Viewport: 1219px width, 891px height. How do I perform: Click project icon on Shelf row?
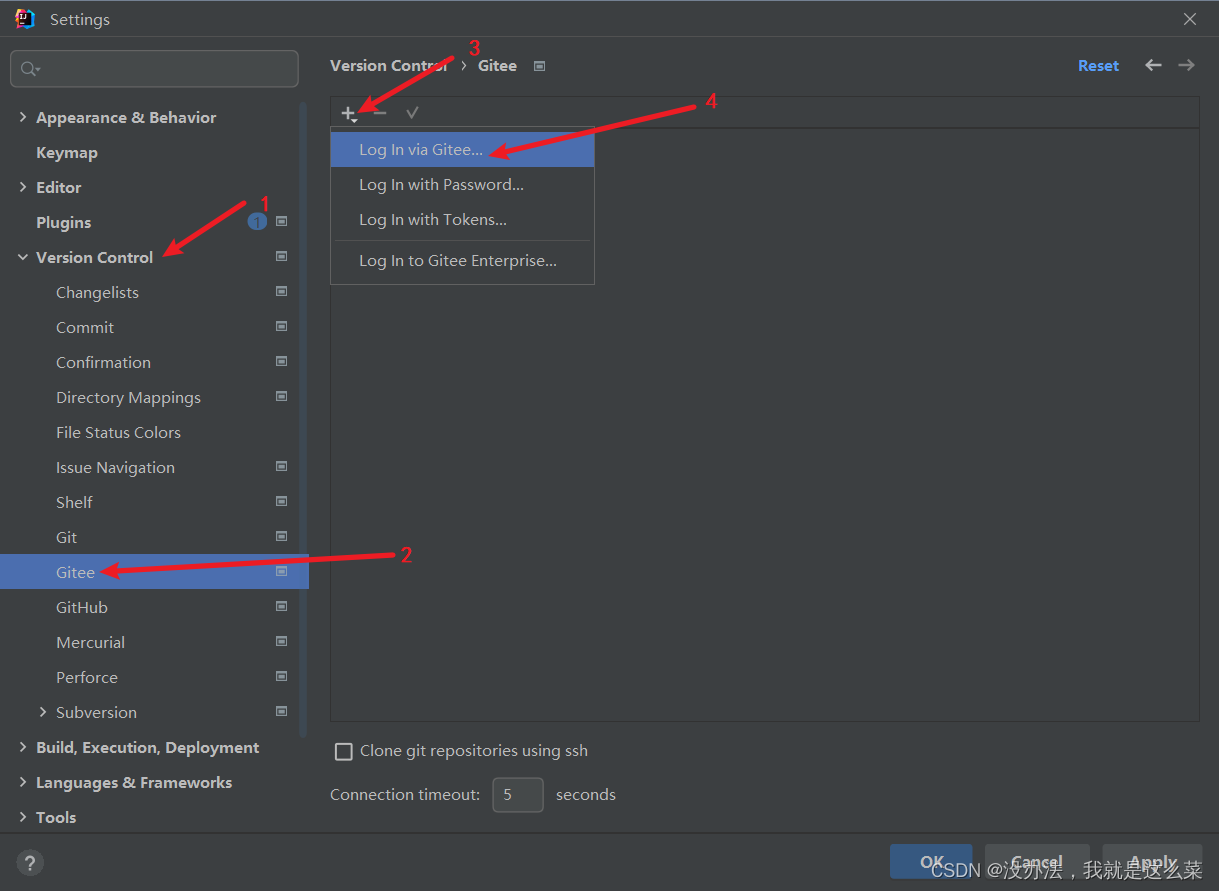pyautogui.click(x=281, y=501)
